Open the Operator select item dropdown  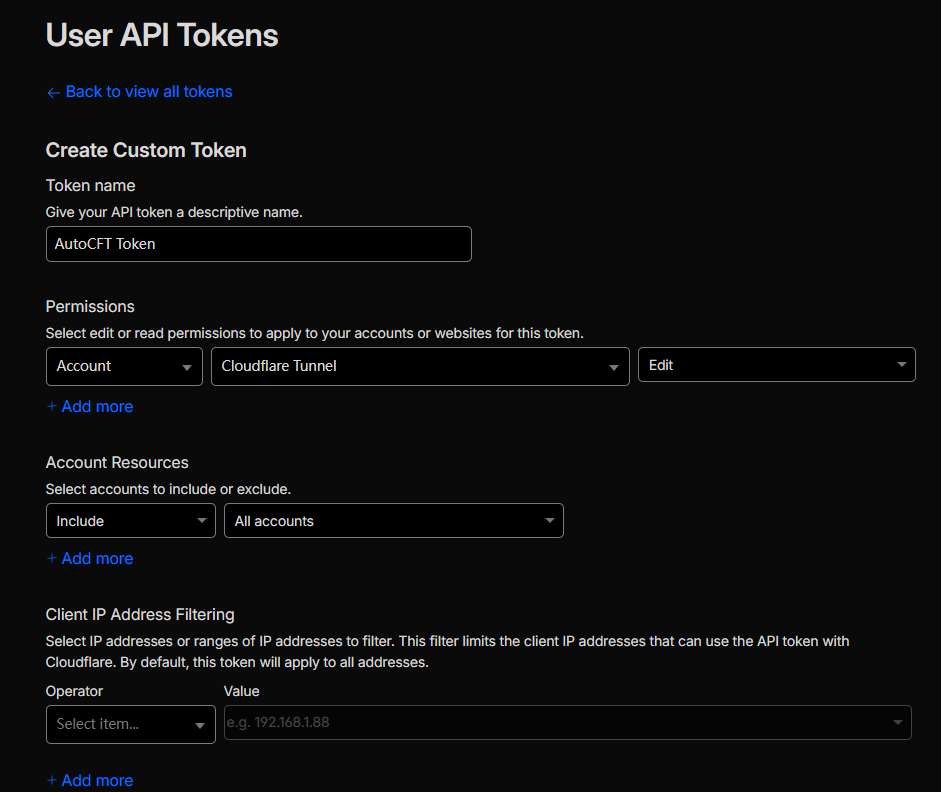(130, 724)
